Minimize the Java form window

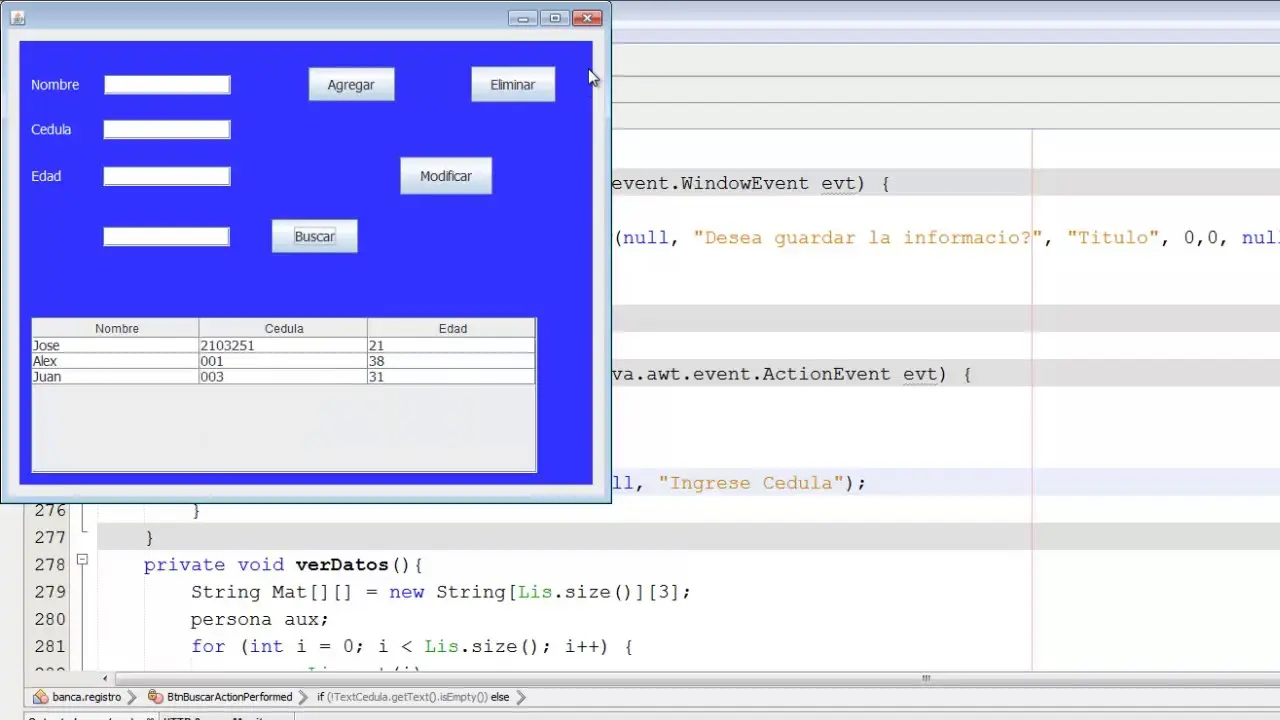coord(522,18)
